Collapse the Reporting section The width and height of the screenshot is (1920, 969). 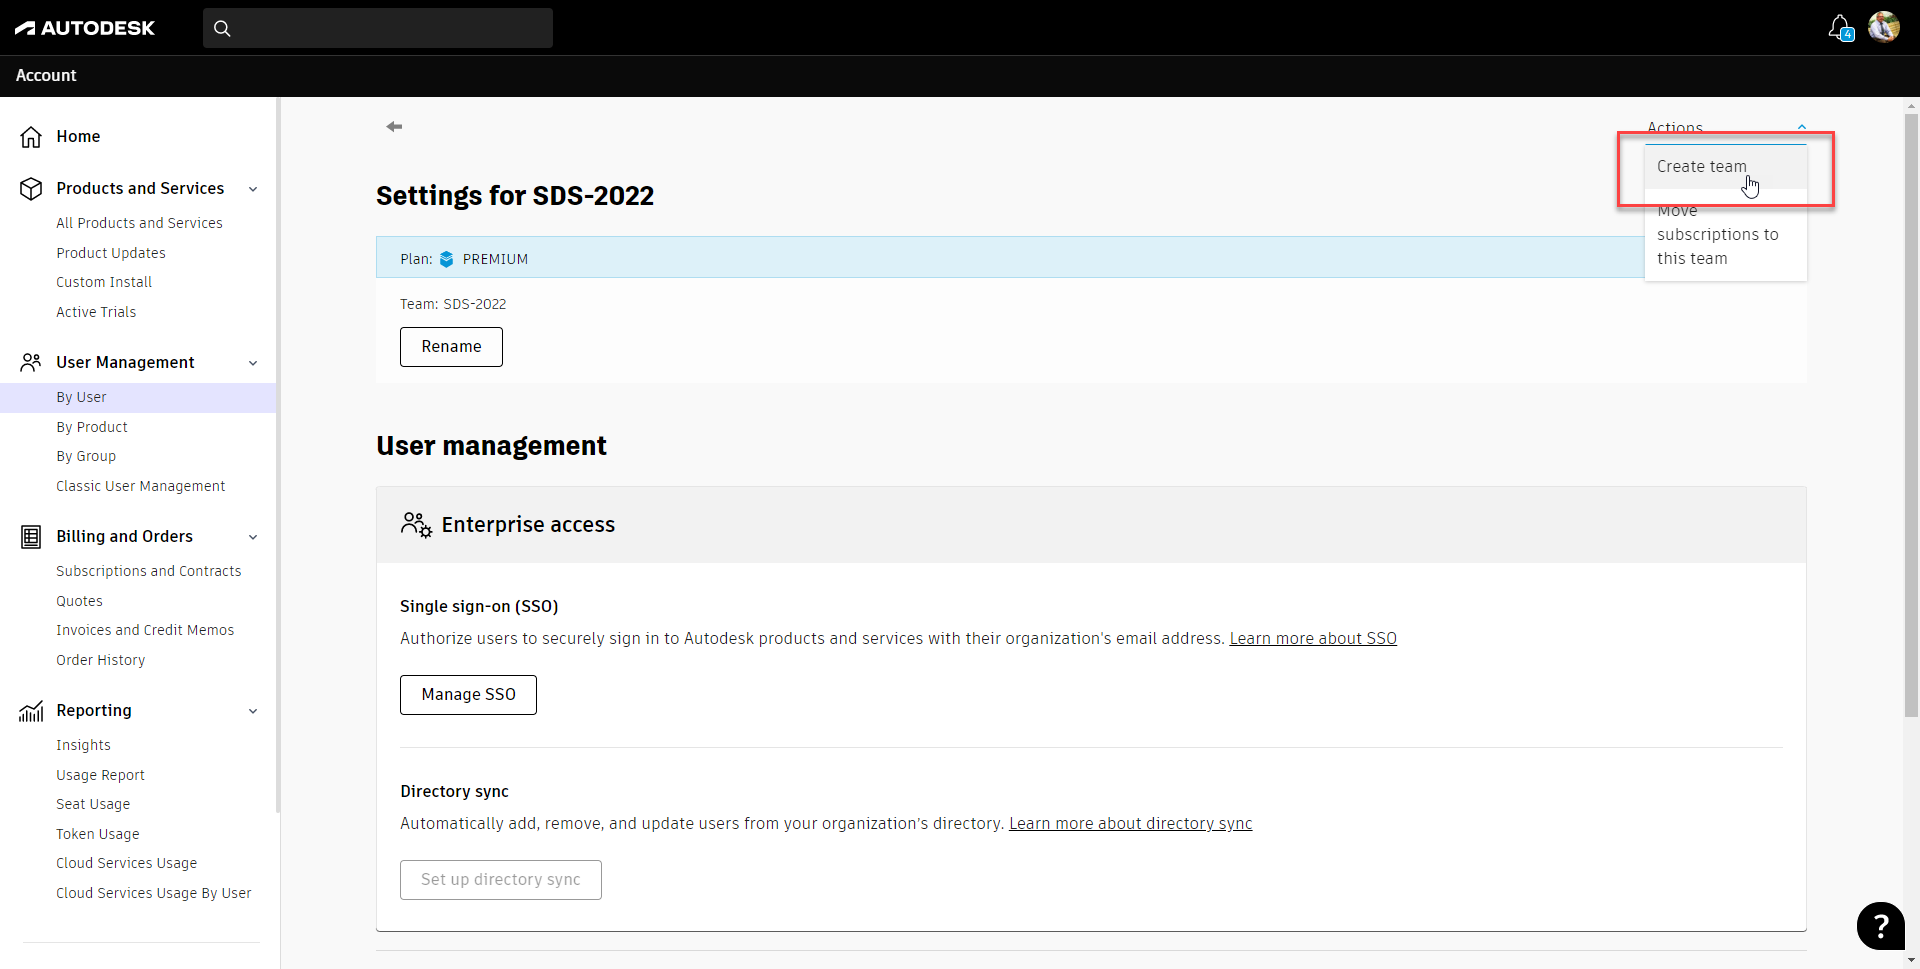pyautogui.click(x=253, y=711)
